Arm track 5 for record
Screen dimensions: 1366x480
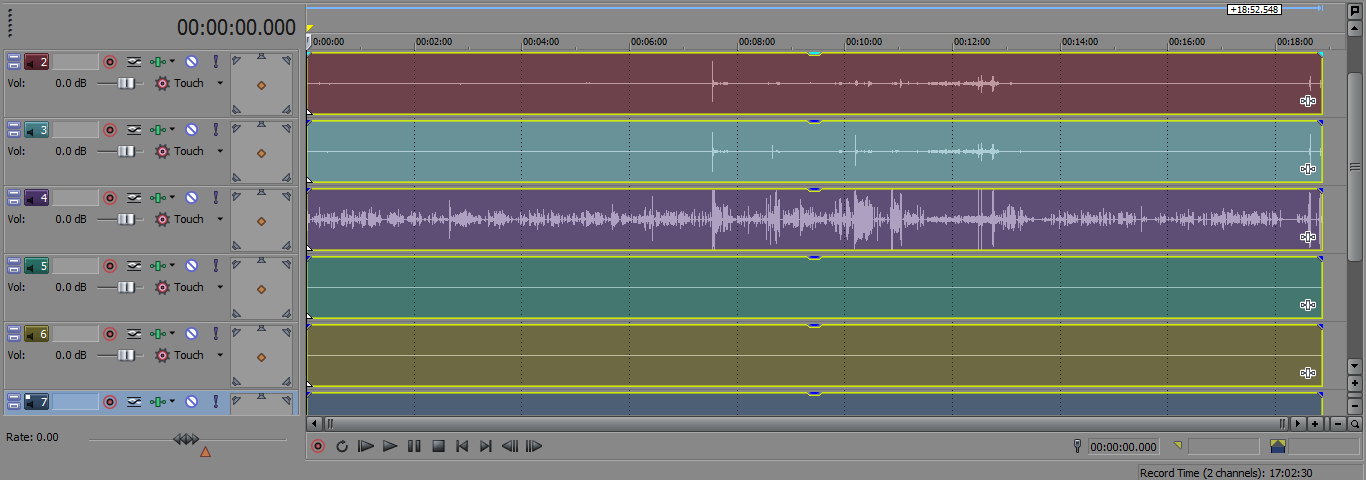111,266
